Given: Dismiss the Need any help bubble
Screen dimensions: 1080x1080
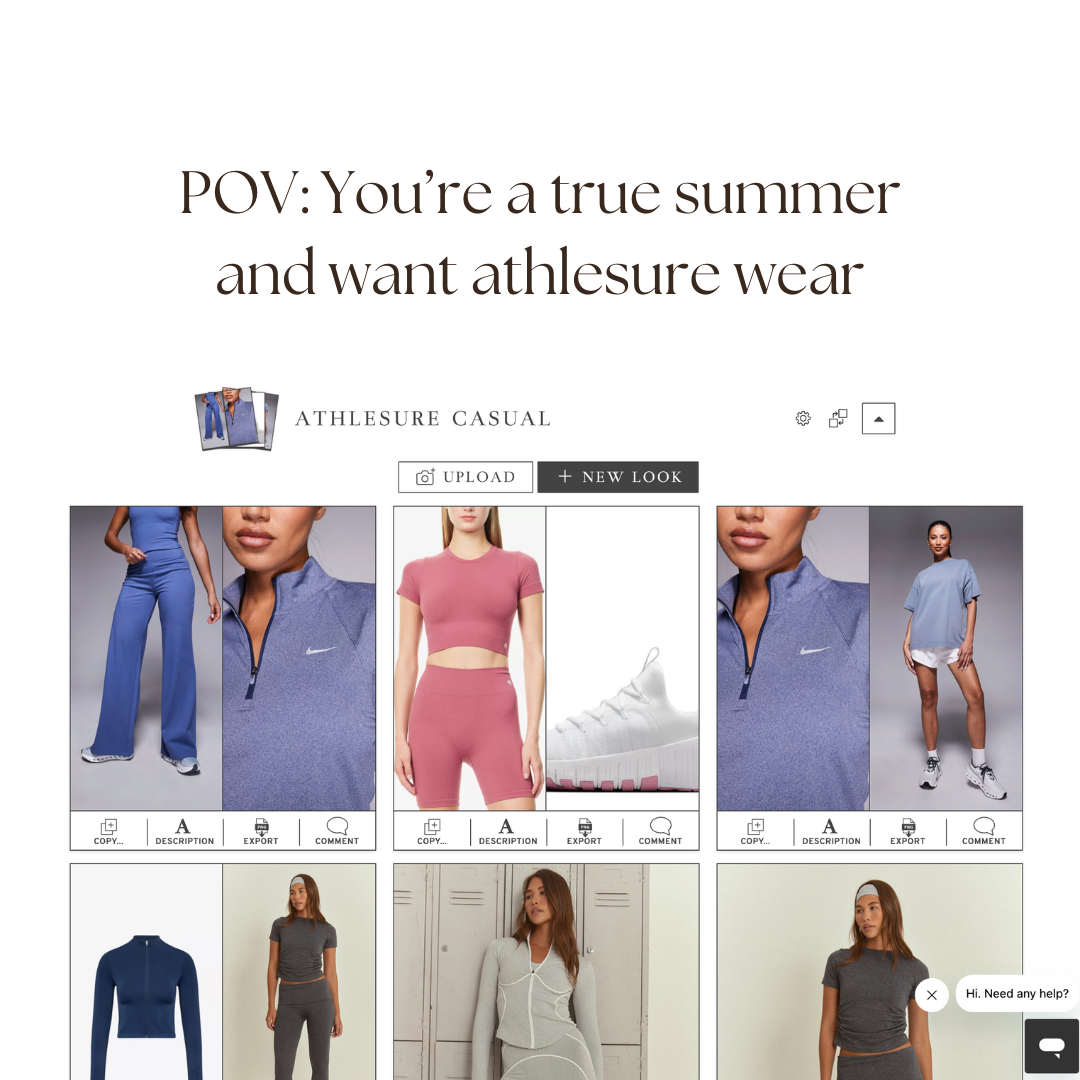Looking at the screenshot, I should point(932,995).
